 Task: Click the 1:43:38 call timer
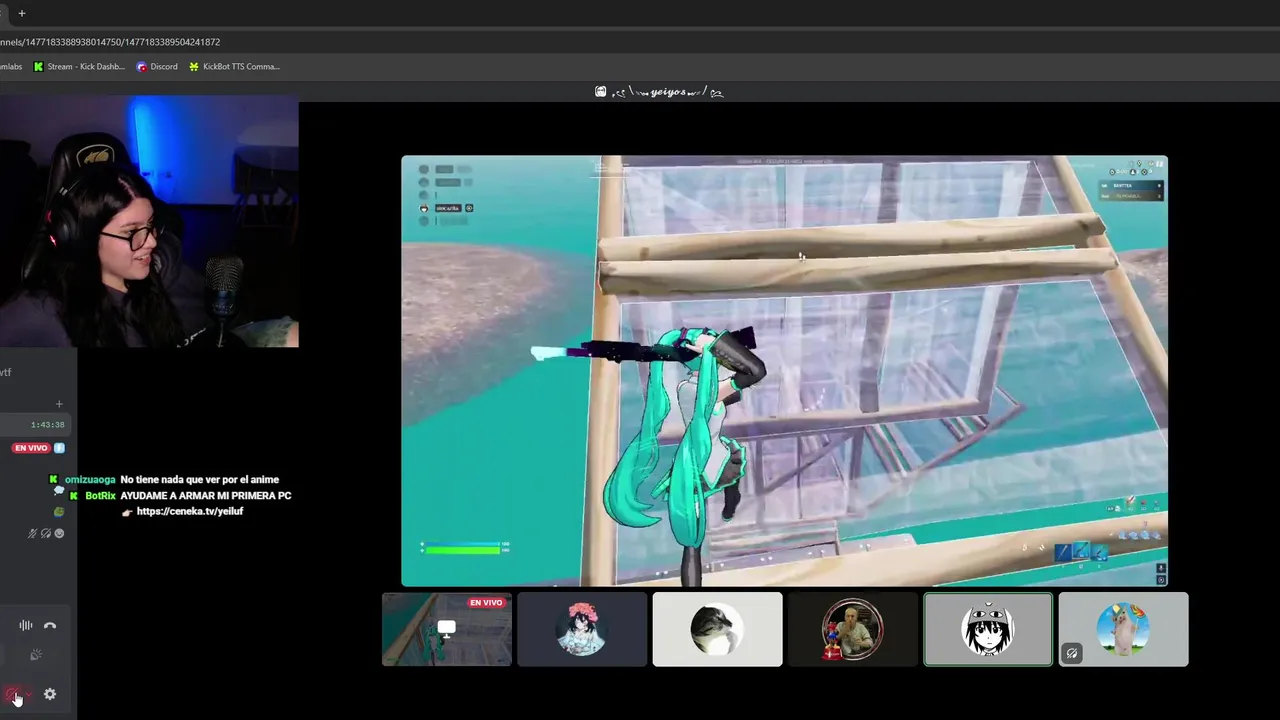pos(47,425)
